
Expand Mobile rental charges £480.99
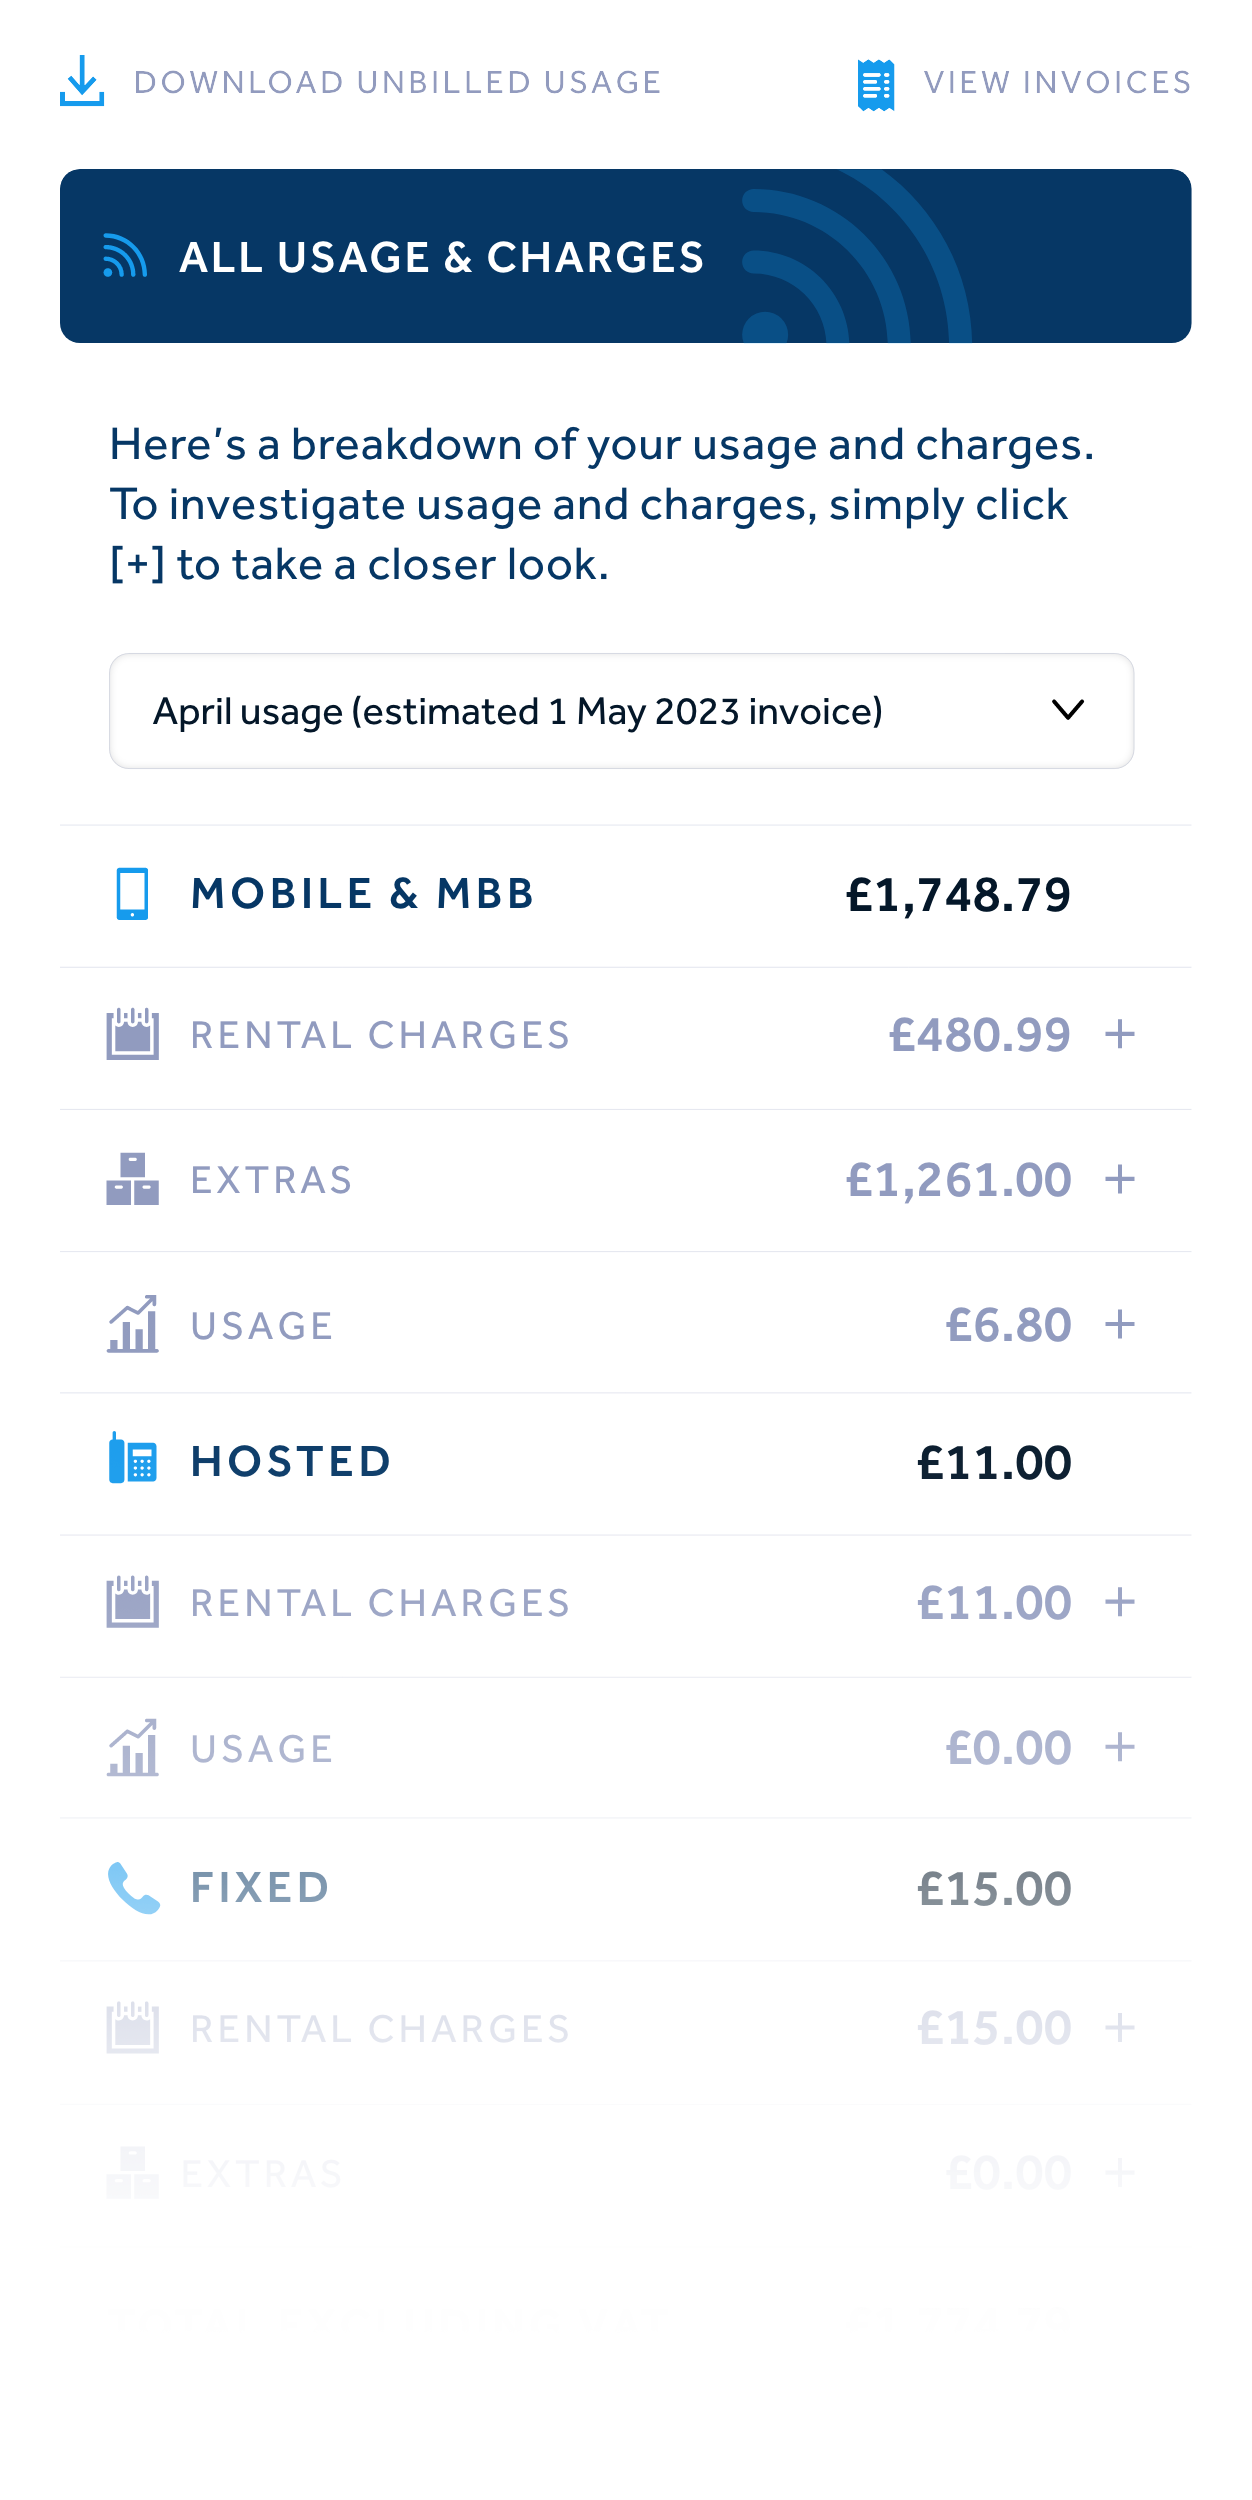tap(1120, 1034)
